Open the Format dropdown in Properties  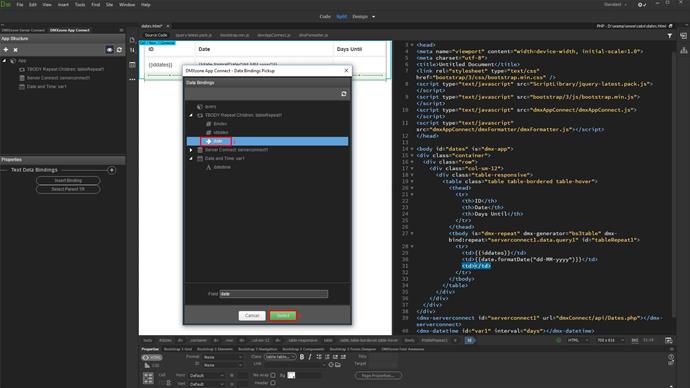tap(223, 357)
